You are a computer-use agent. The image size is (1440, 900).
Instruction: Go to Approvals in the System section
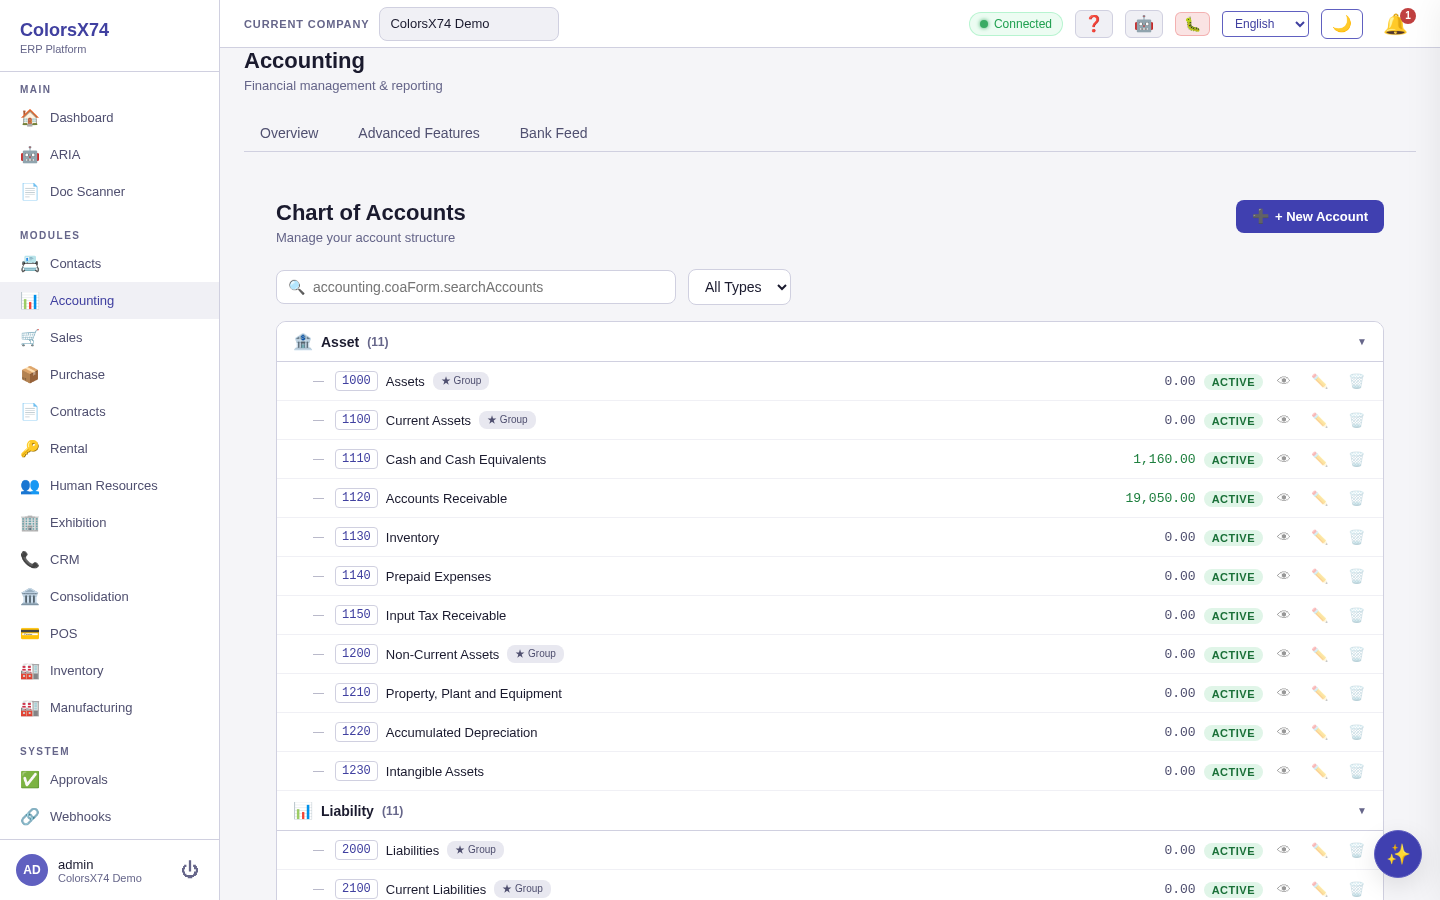coord(110,779)
